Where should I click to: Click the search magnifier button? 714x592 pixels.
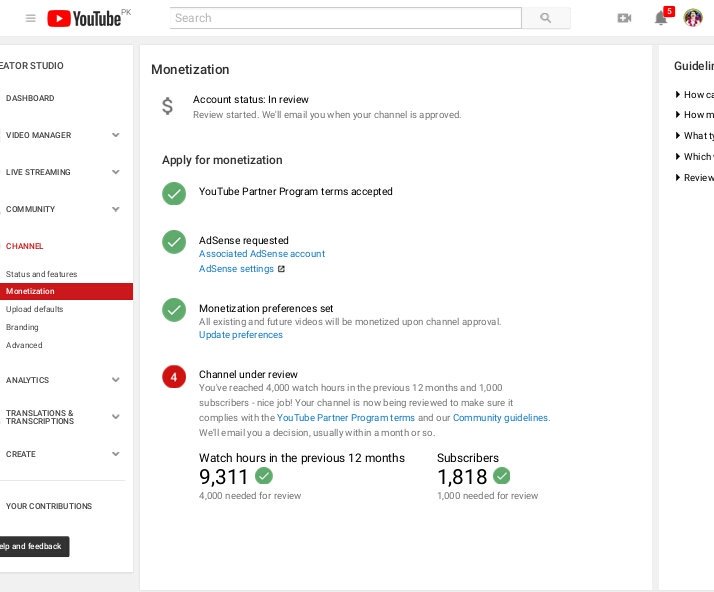click(546, 18)
